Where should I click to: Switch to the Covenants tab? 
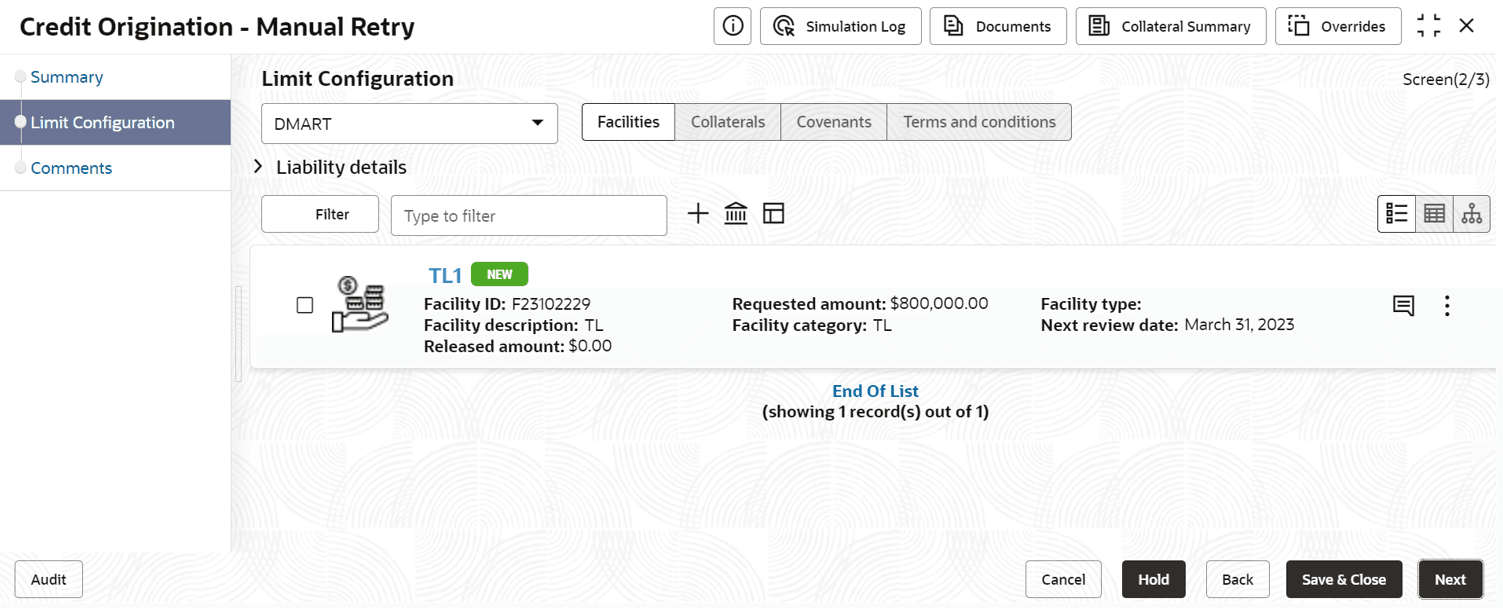click(834, 122)
